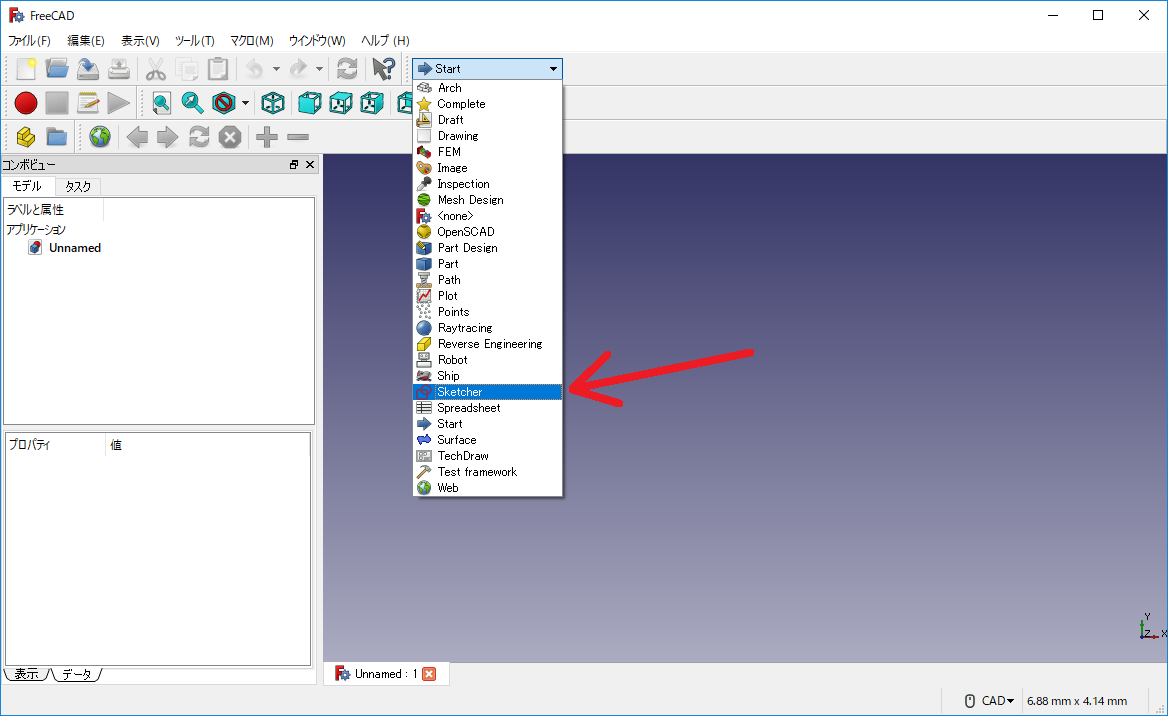Click the browser Forward arrow icon
The width and height of the screenshot is (1168, 716).
point(168,137)
